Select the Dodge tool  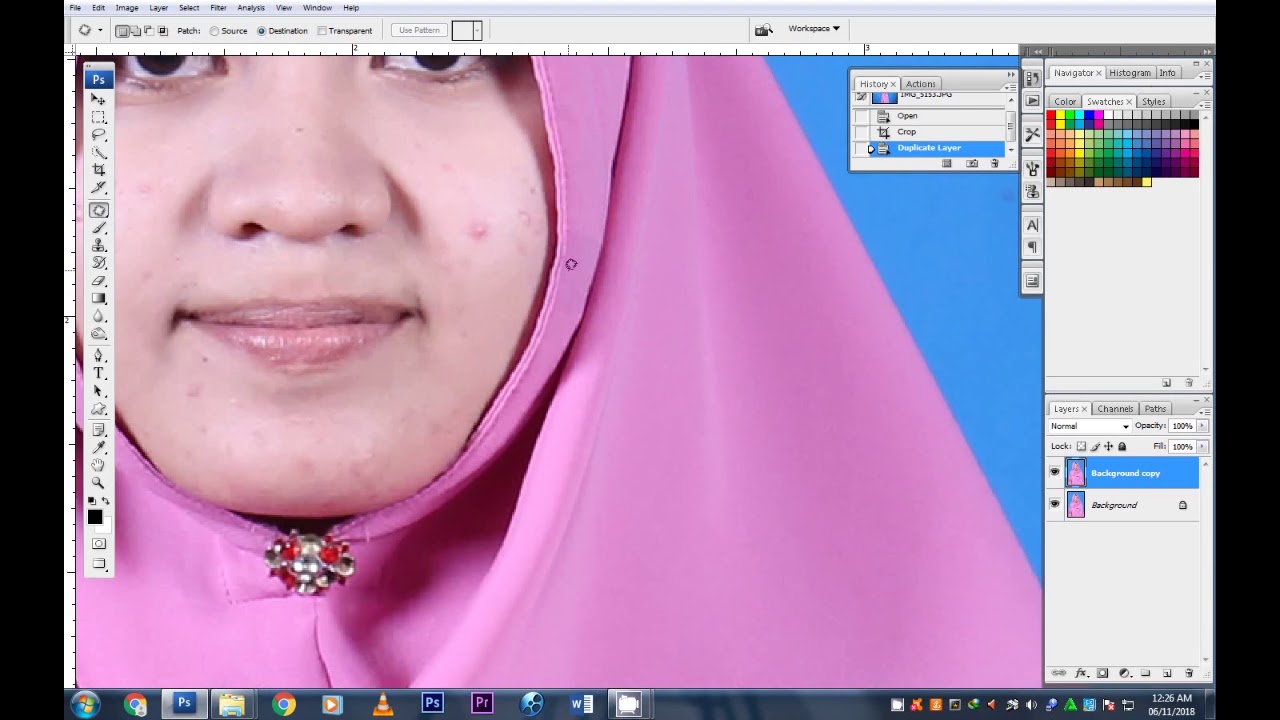[98, 334]
